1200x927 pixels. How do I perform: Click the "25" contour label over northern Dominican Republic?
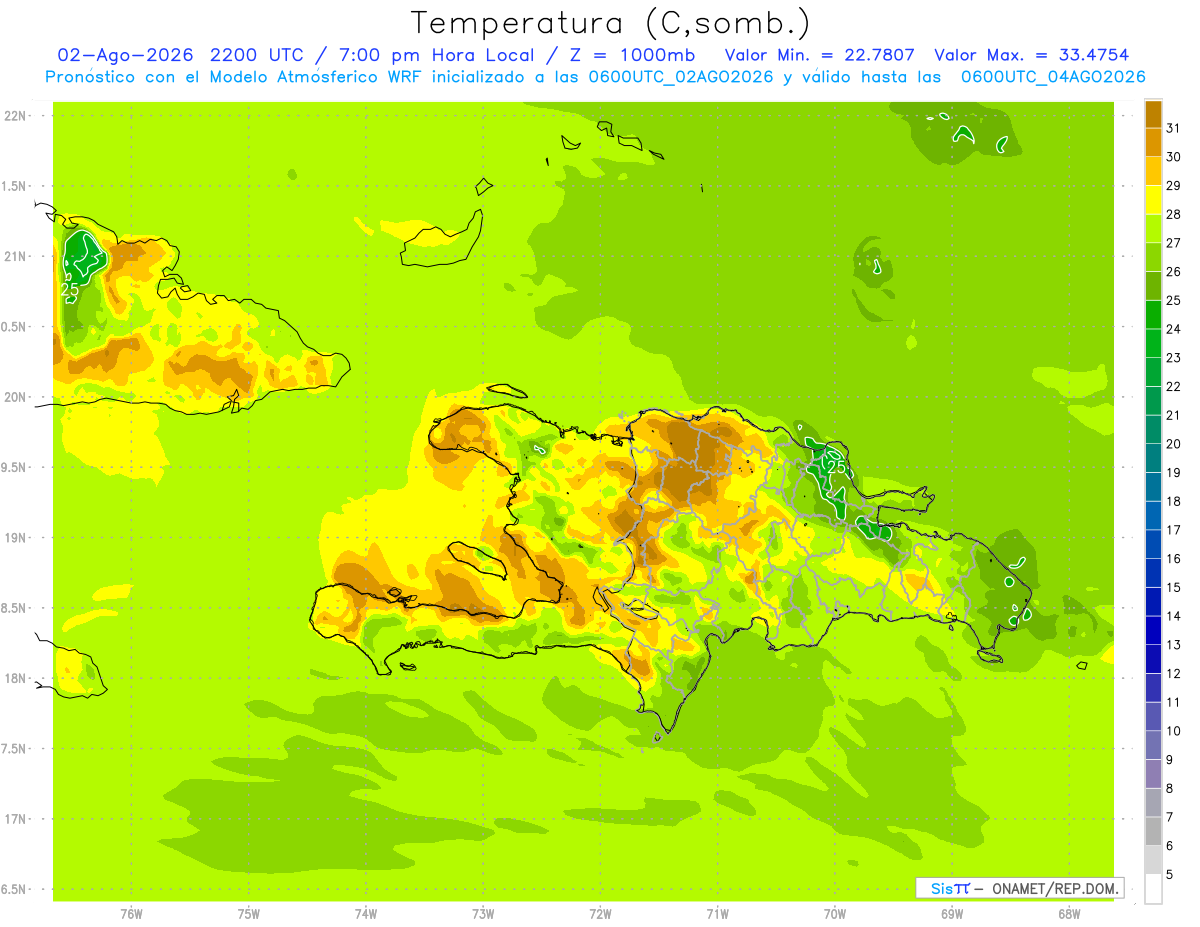[x=836, y=467]
